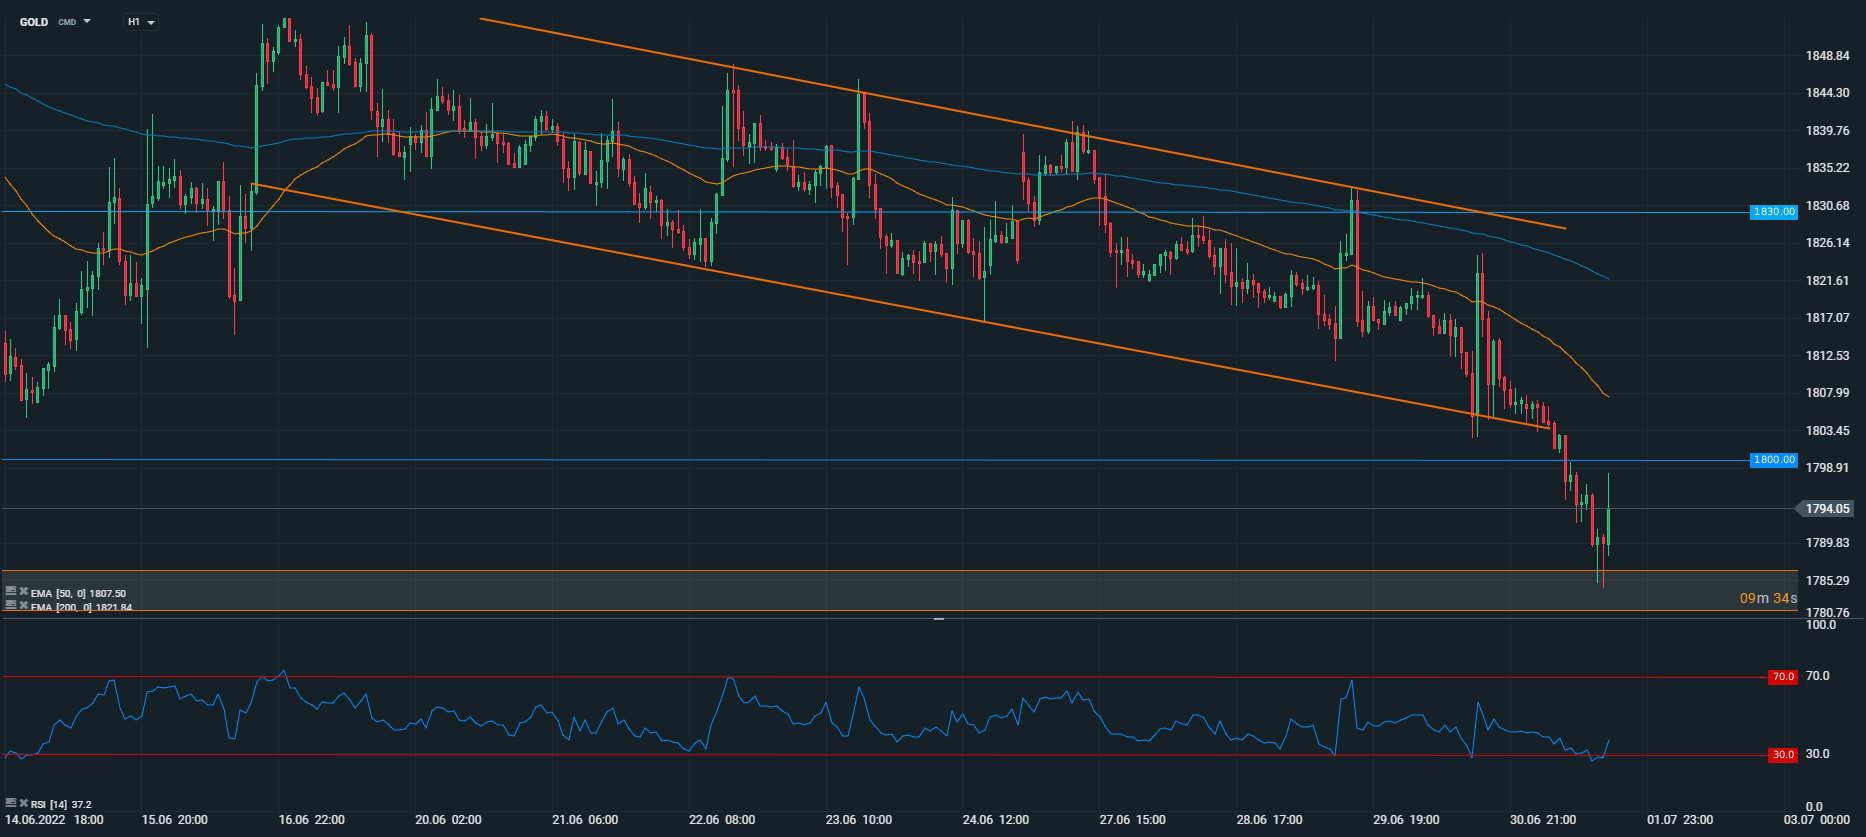Click the 27.06 15:00 time axis label
The image size is (1866, 837).
1132,820
